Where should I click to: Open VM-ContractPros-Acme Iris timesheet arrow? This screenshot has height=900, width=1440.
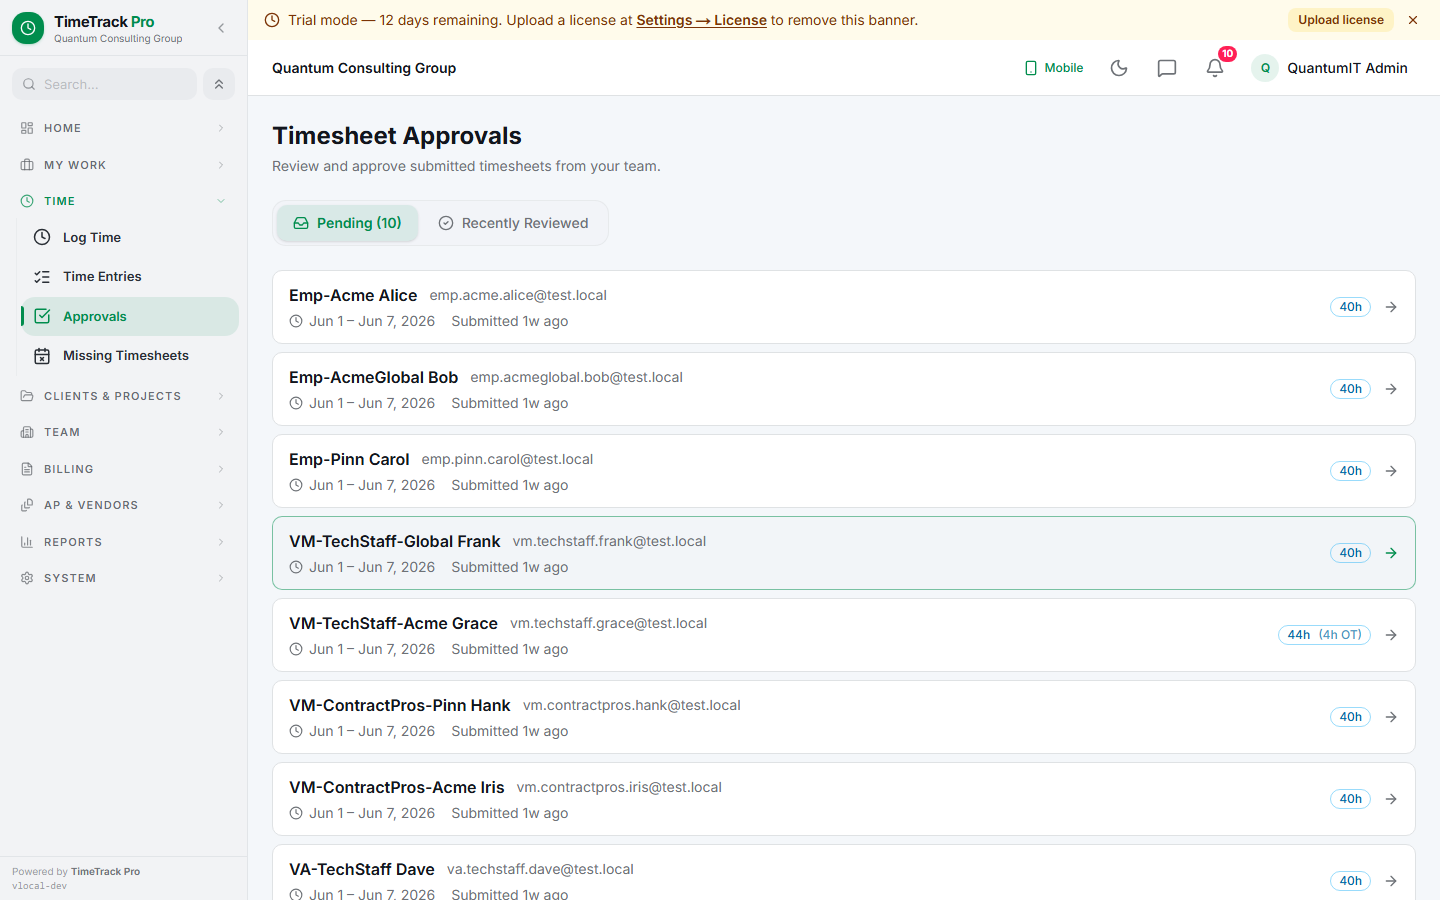tap(1391, 799)
